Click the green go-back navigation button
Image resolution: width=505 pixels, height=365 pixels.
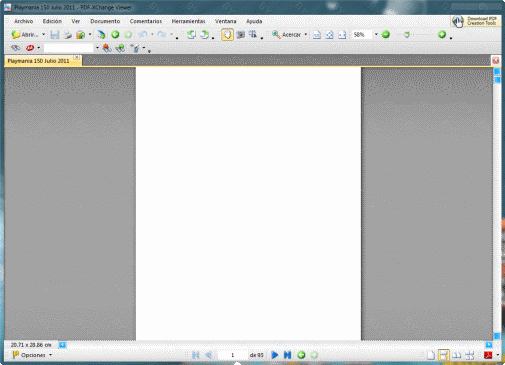(x=301, y=355)
